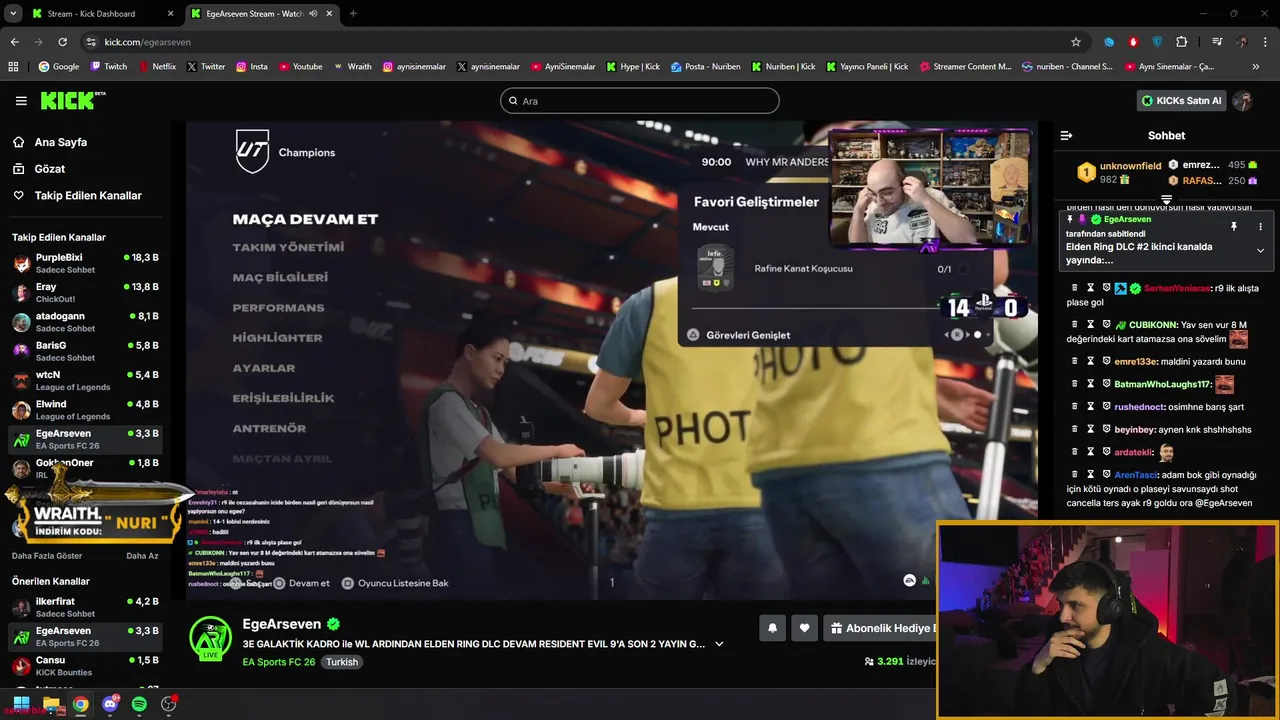Image resolution: width=1280 pixels, height=720 pixels.
Task: Mute the EgeArseven Stream tab audio
Action: pos(313,14)
